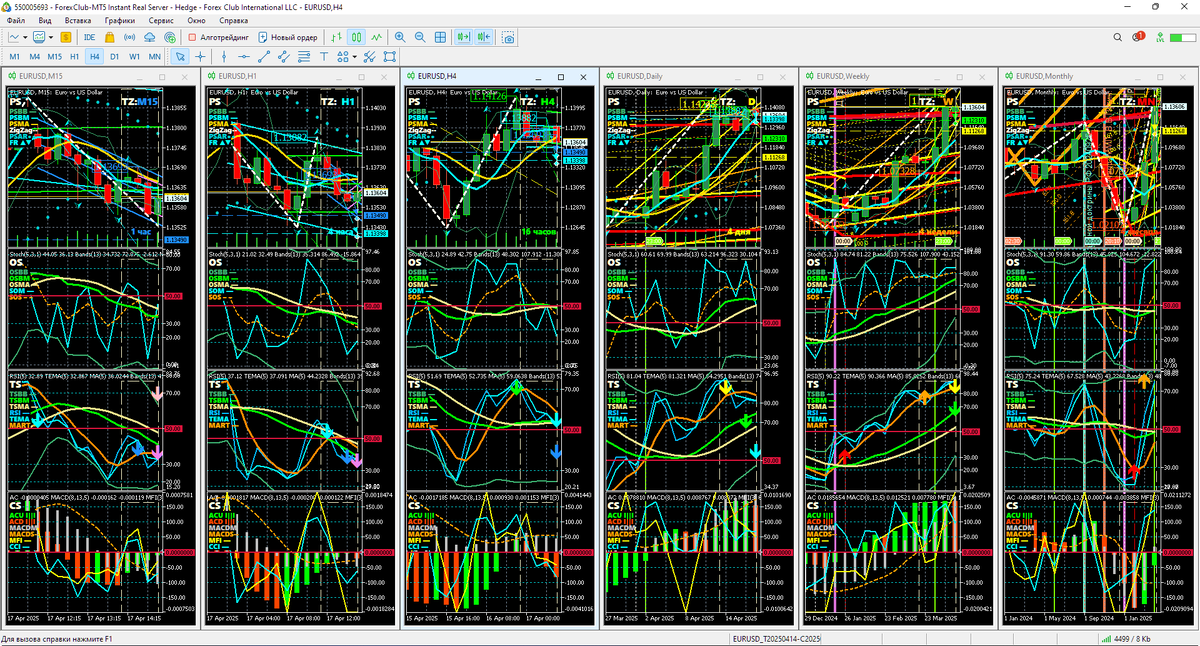The height and width of the screenshot is (646, 1200).
Task: Select the trendline drawing tool
Action: pos(264,57)
